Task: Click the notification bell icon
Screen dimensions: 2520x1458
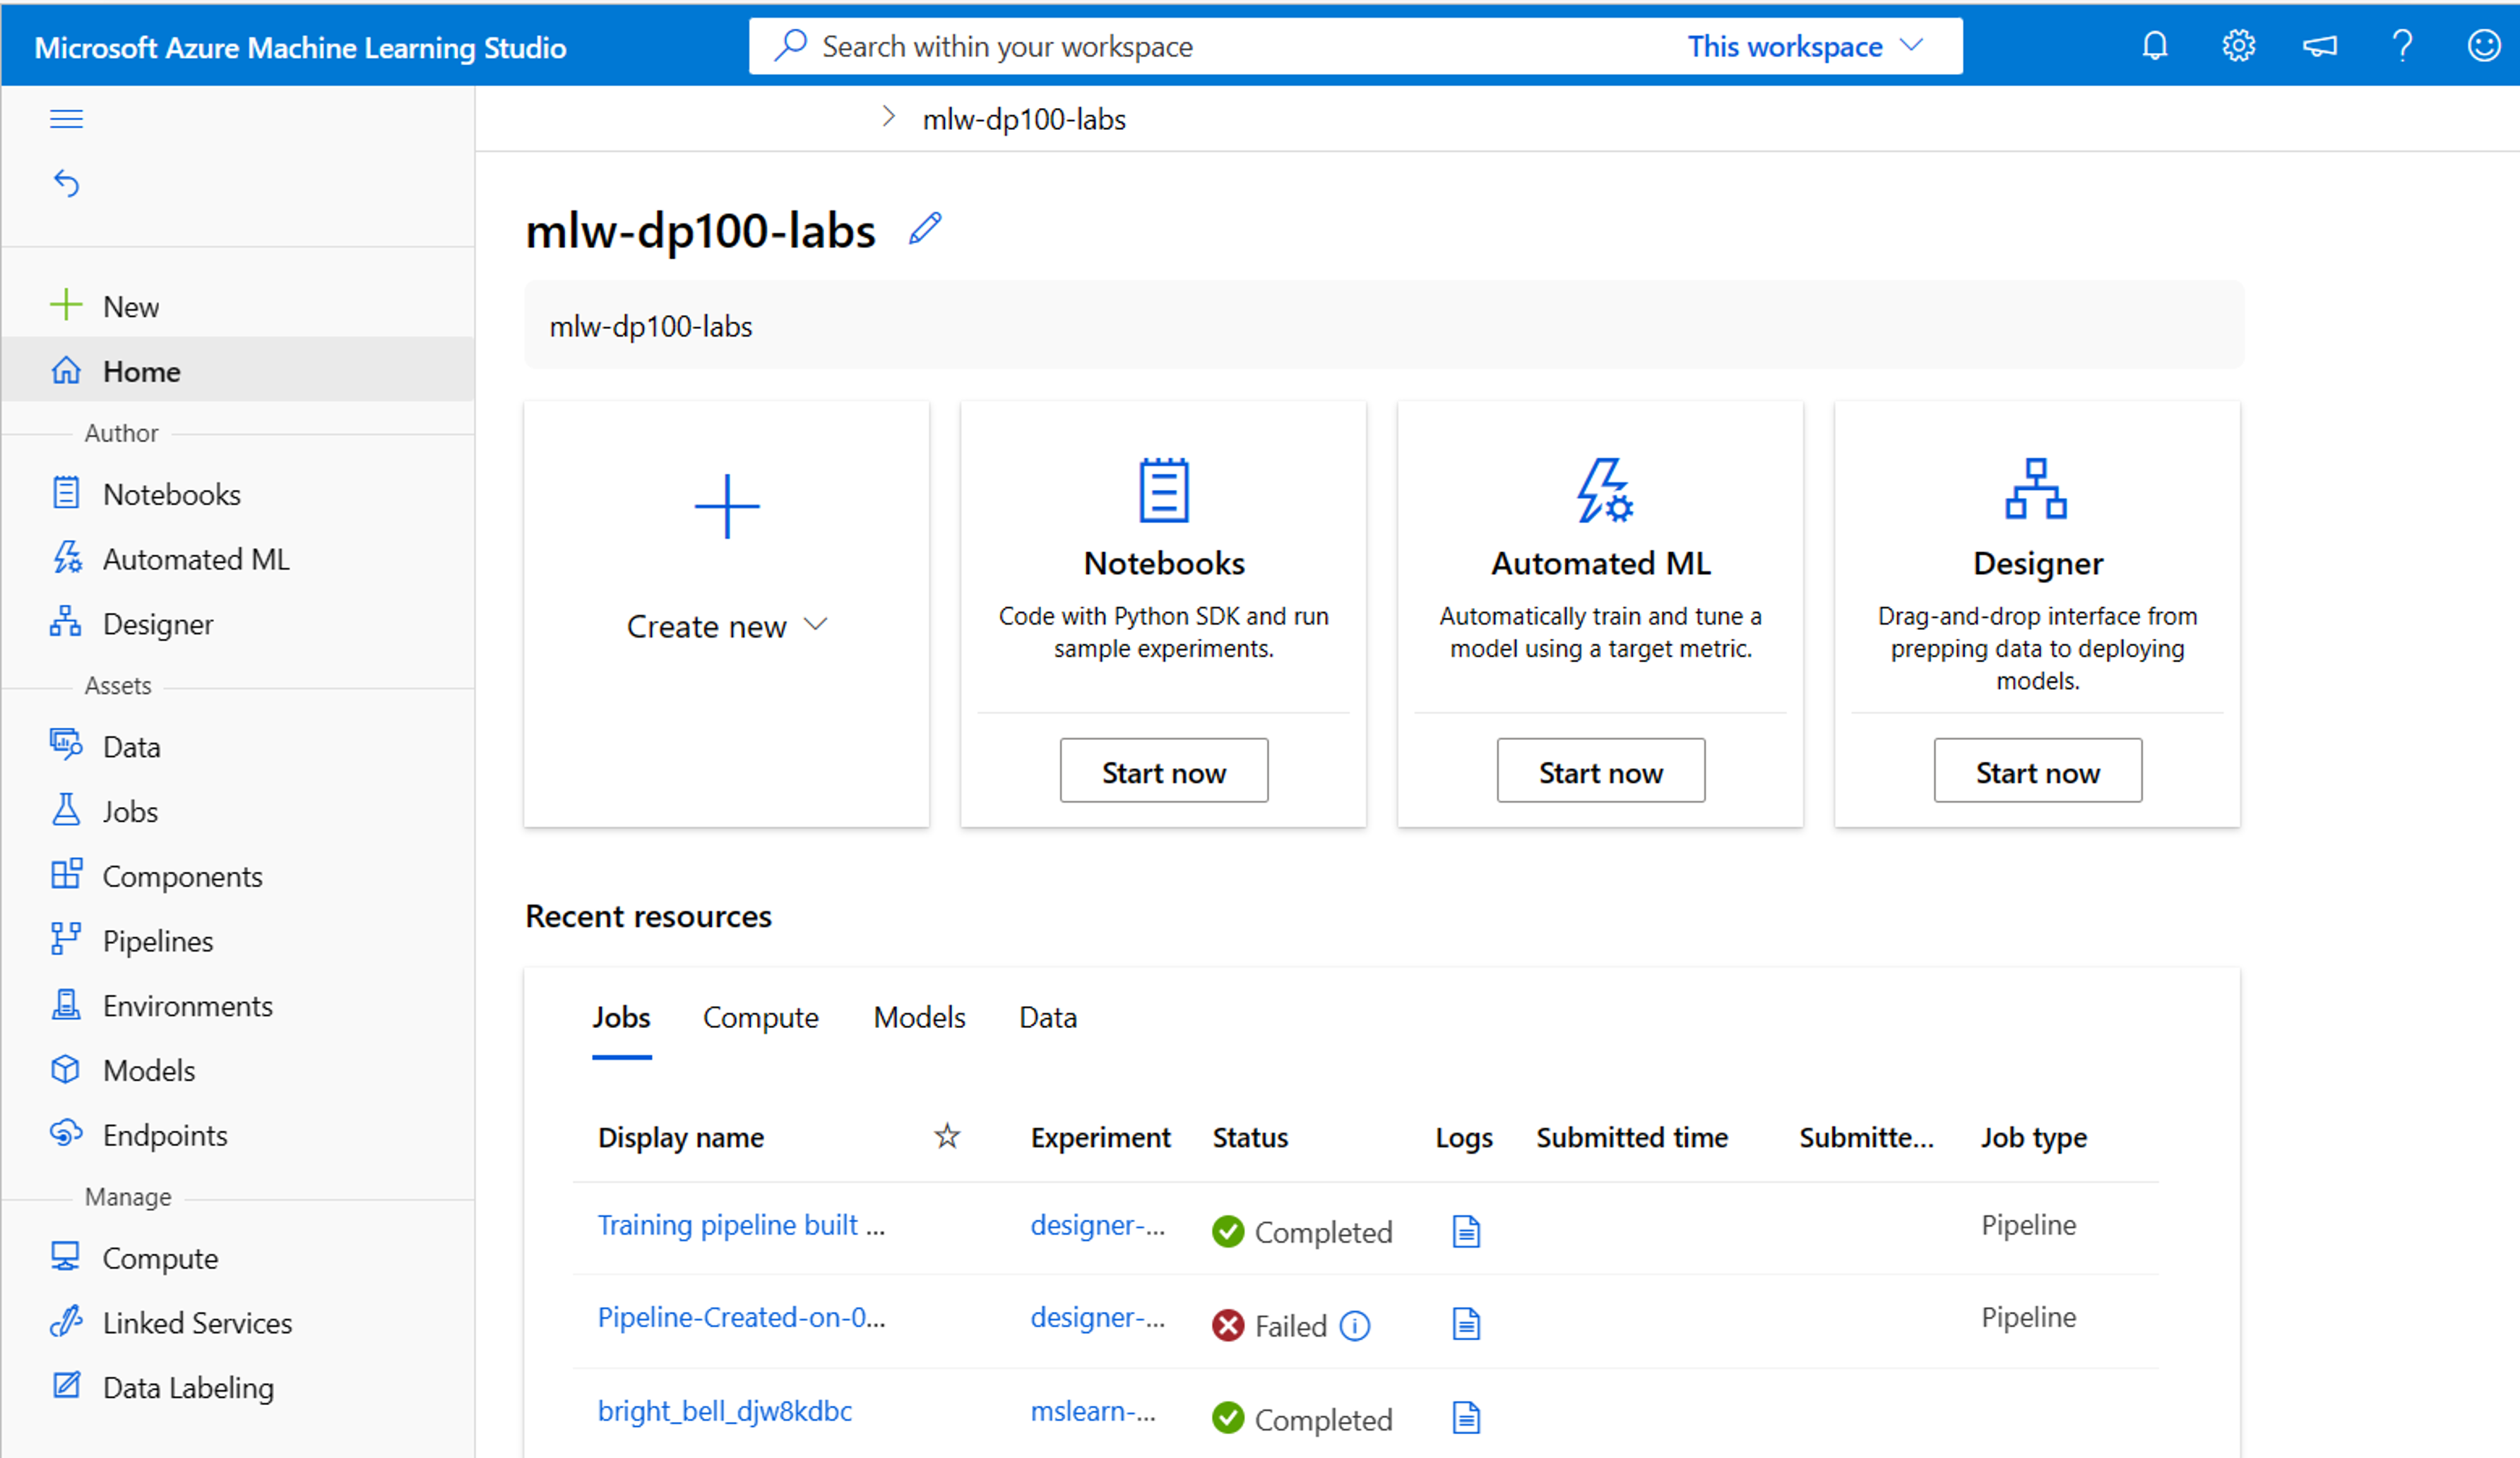Action: (2157, 47)
